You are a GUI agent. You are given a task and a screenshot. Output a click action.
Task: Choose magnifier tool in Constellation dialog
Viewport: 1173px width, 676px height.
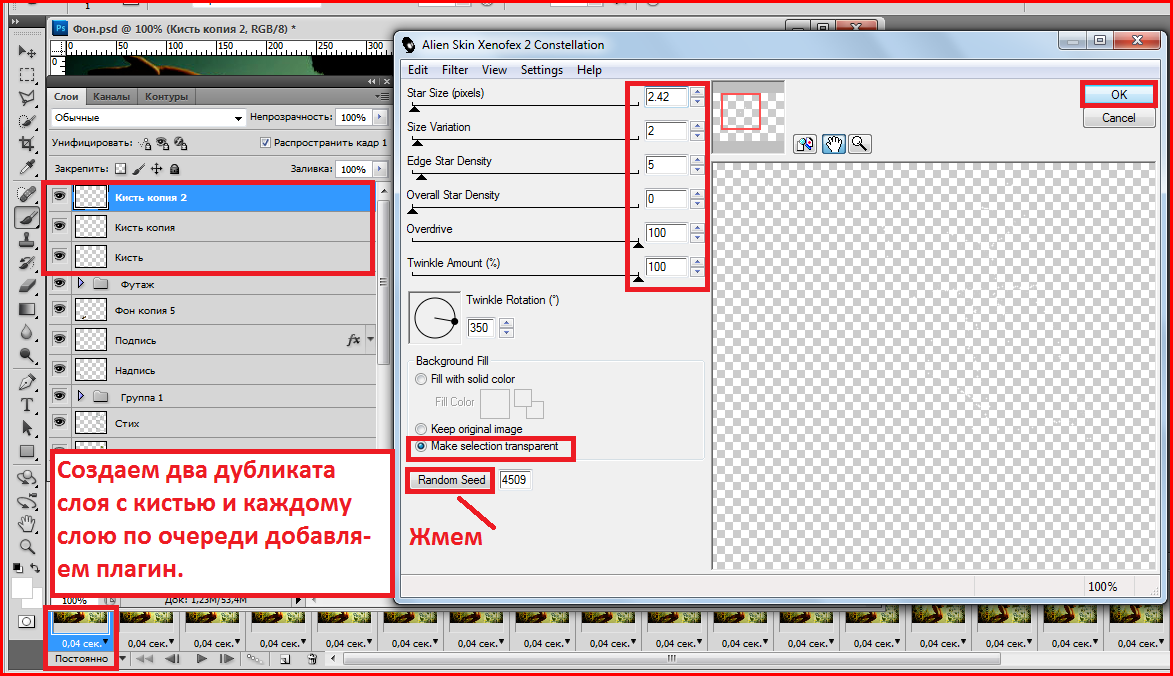point(860,144)
